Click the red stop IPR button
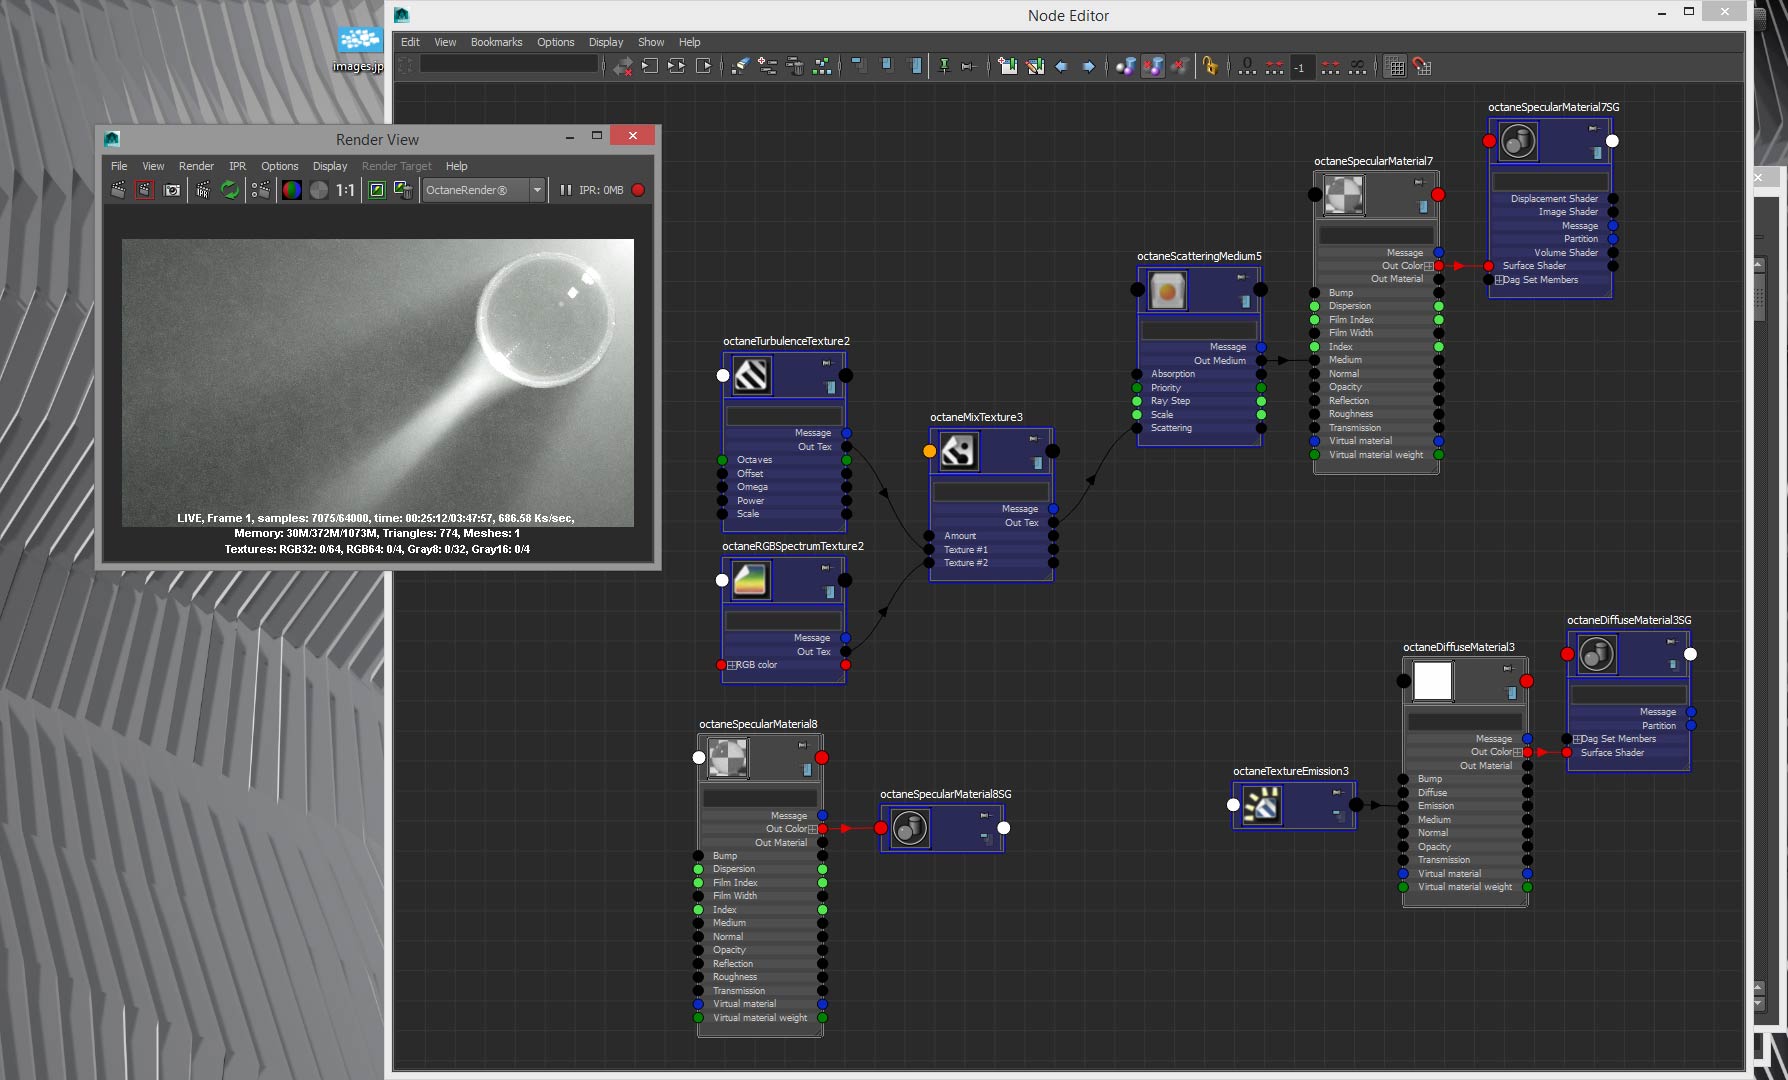This screenshot has width=1788, height=1080. pyautogui.click(x=638, y=190)
